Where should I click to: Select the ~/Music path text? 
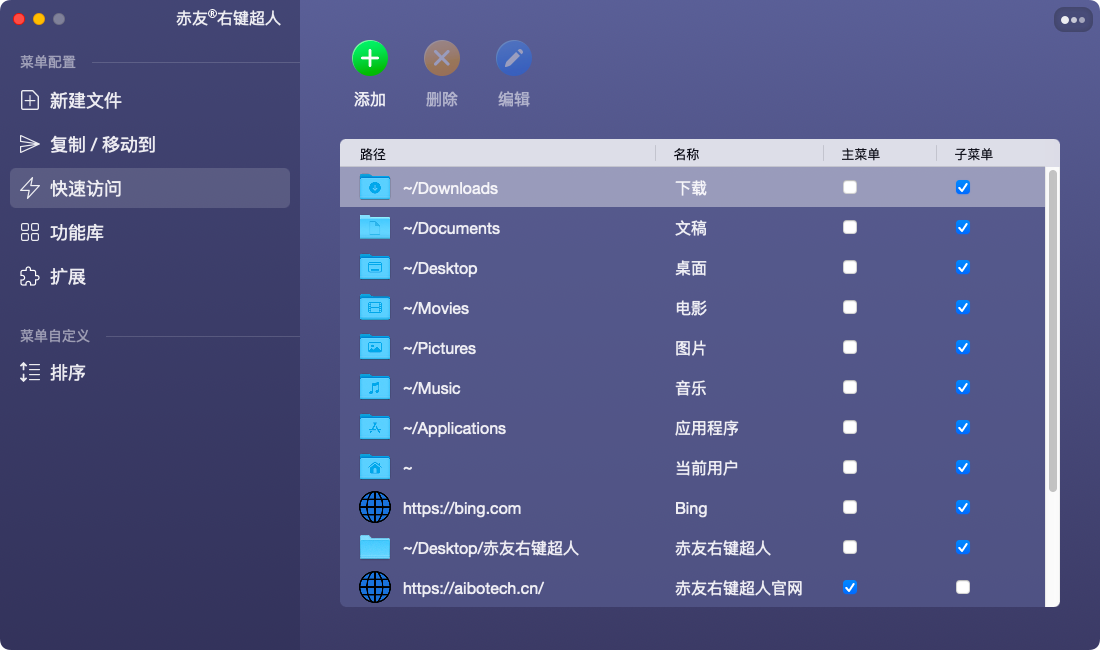point(431,388)
